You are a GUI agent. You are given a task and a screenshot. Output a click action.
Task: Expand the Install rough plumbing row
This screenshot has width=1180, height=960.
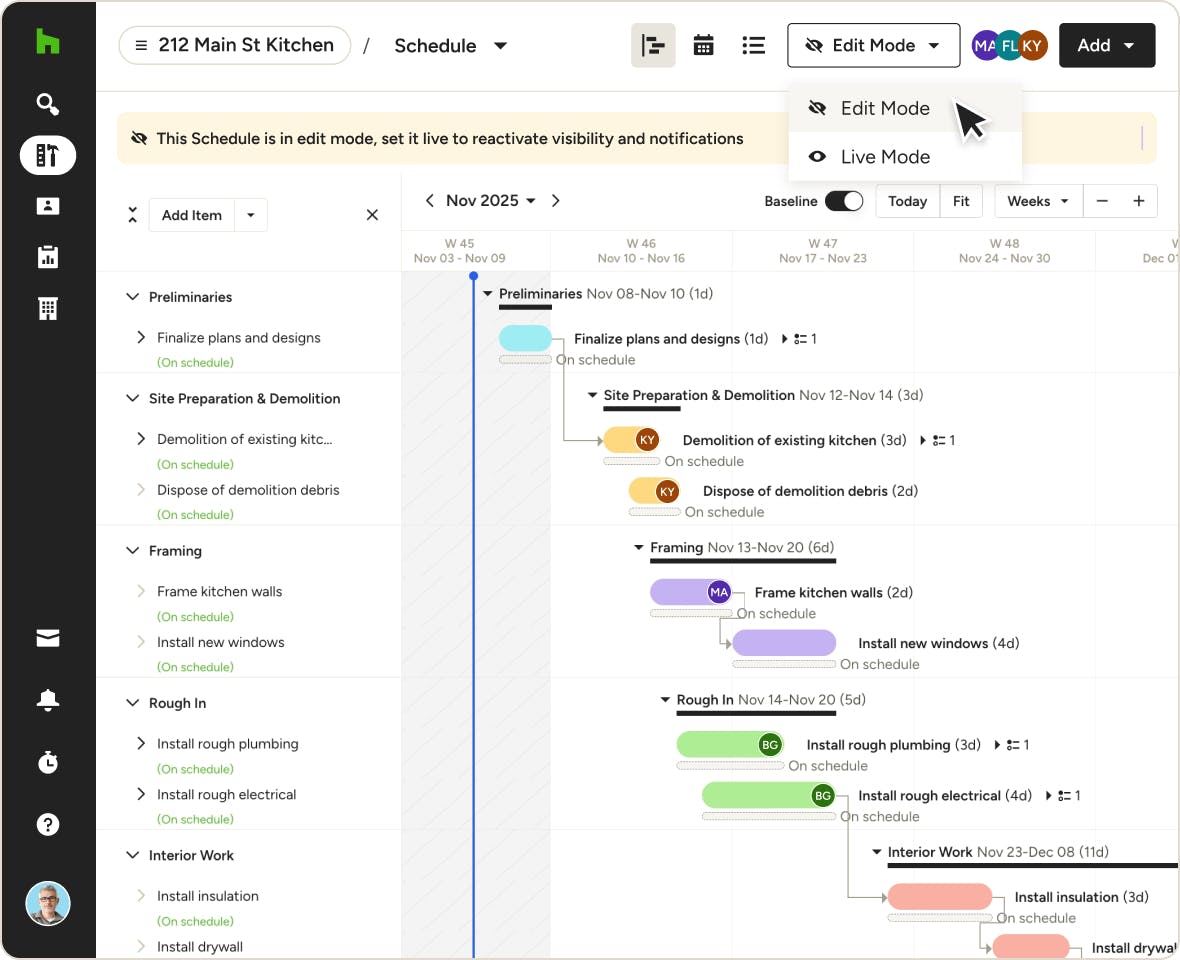click(141, 744)
